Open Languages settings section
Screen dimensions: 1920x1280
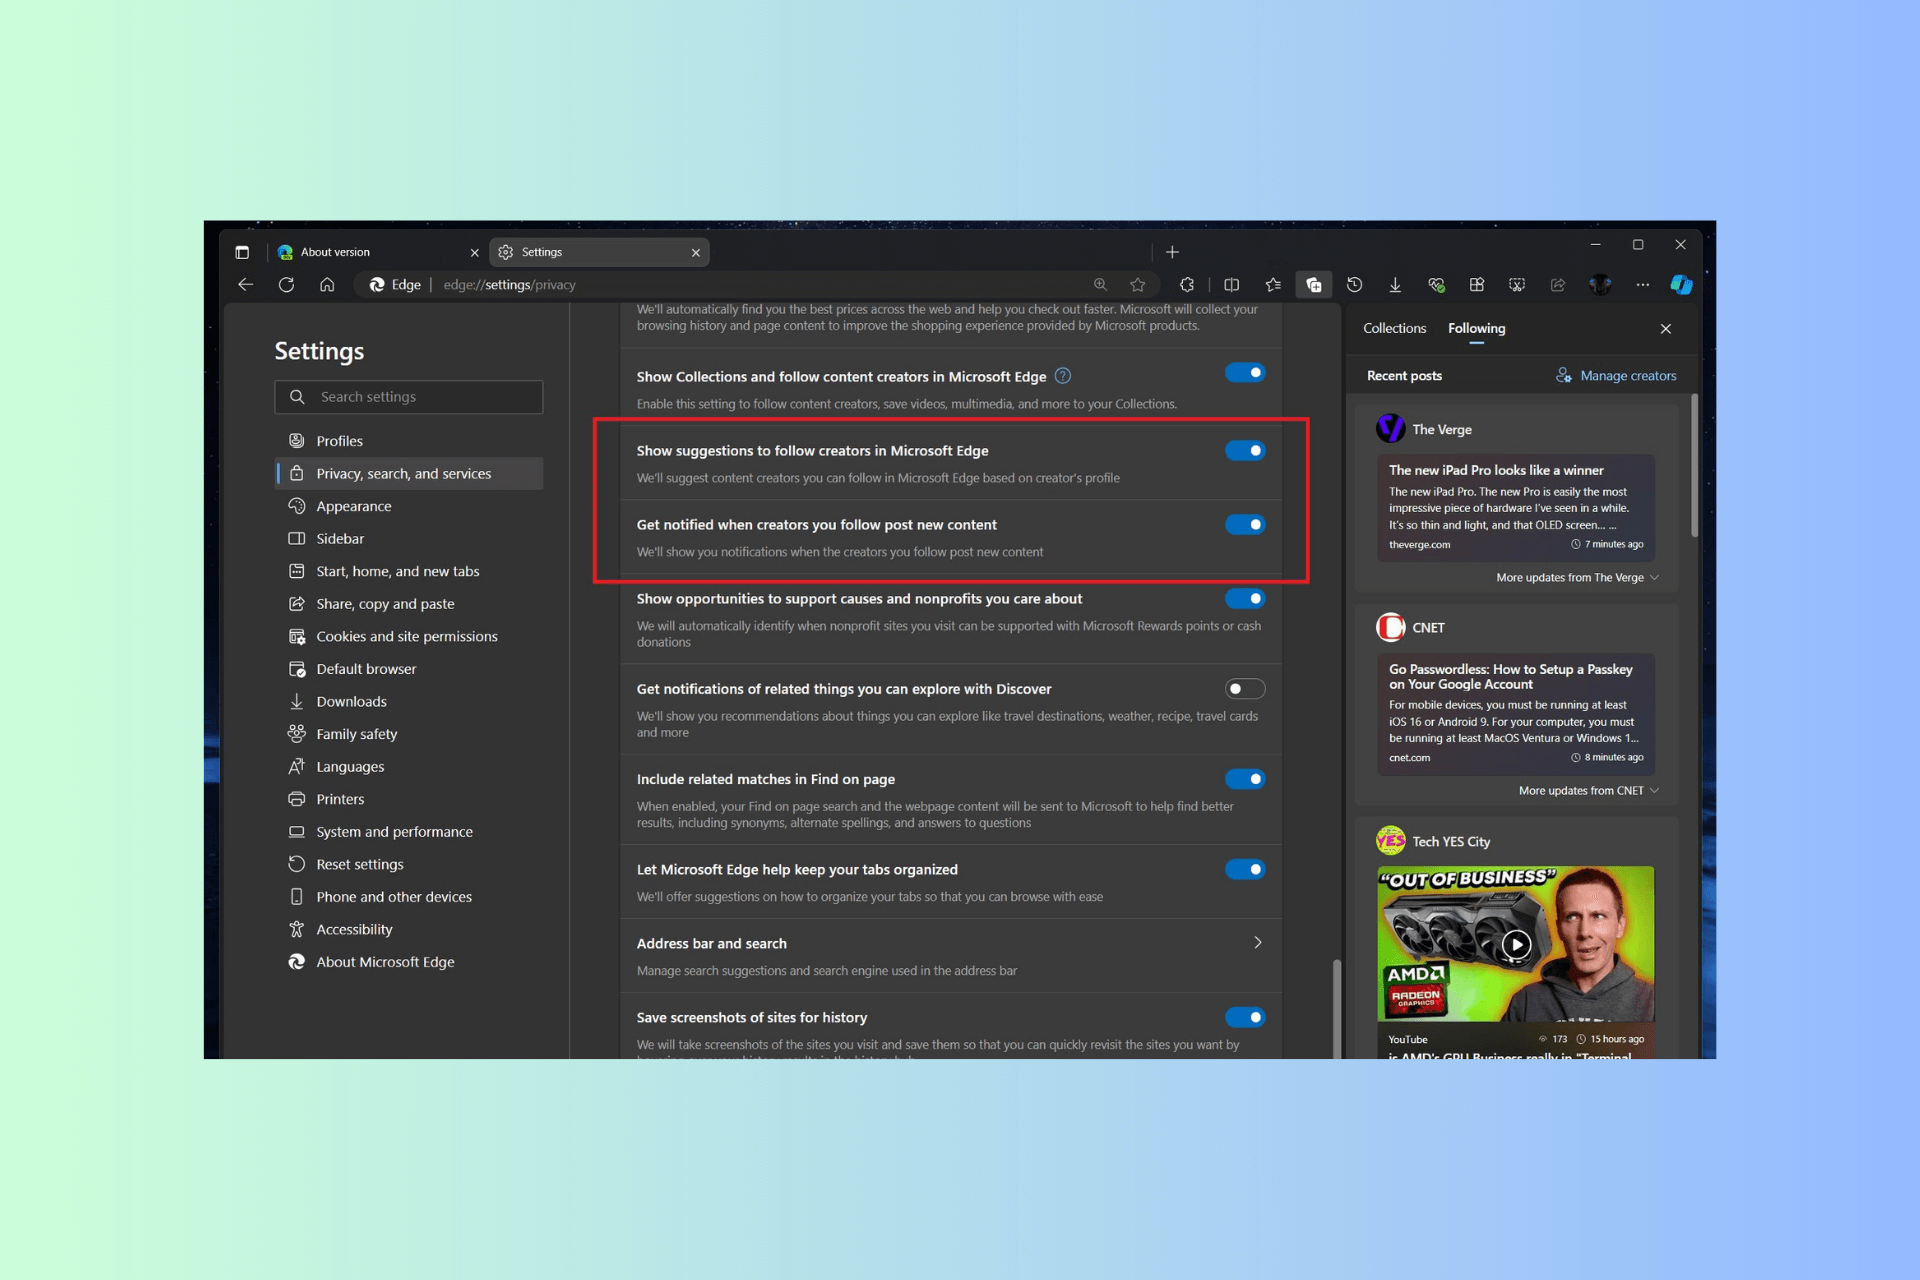[409, 767]
